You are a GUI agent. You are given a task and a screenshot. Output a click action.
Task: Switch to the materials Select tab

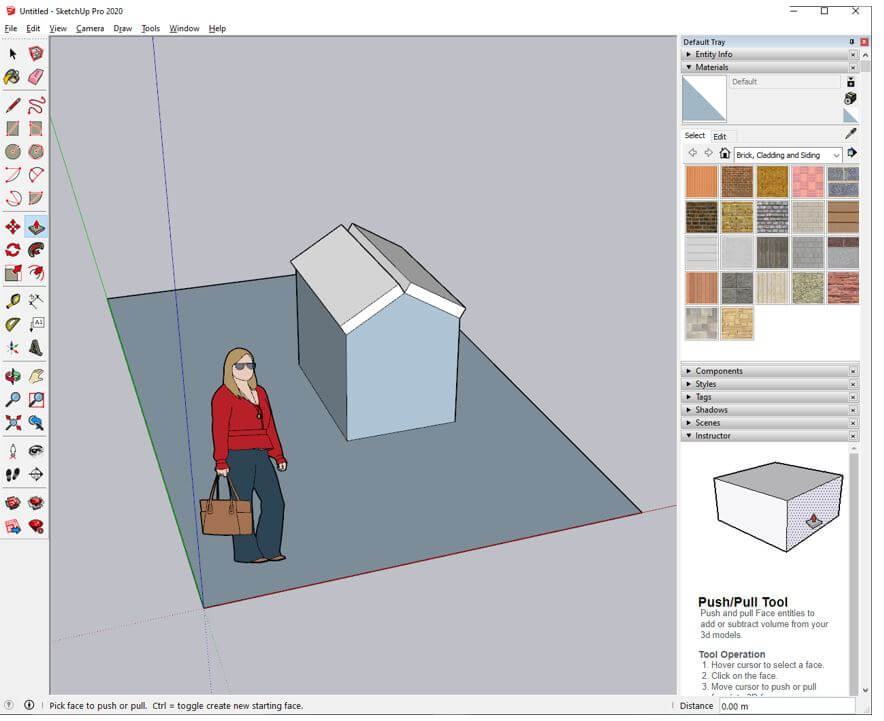pyautogui.click(x=695, y=135)
